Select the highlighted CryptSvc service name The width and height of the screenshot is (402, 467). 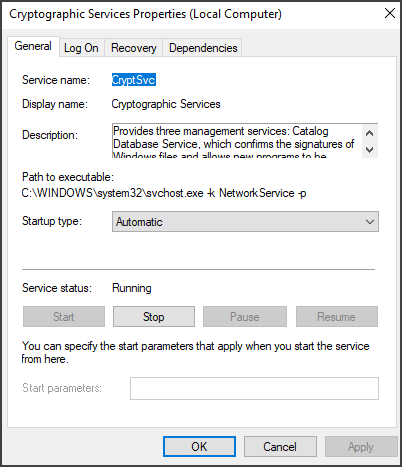(x=134, y=80)
